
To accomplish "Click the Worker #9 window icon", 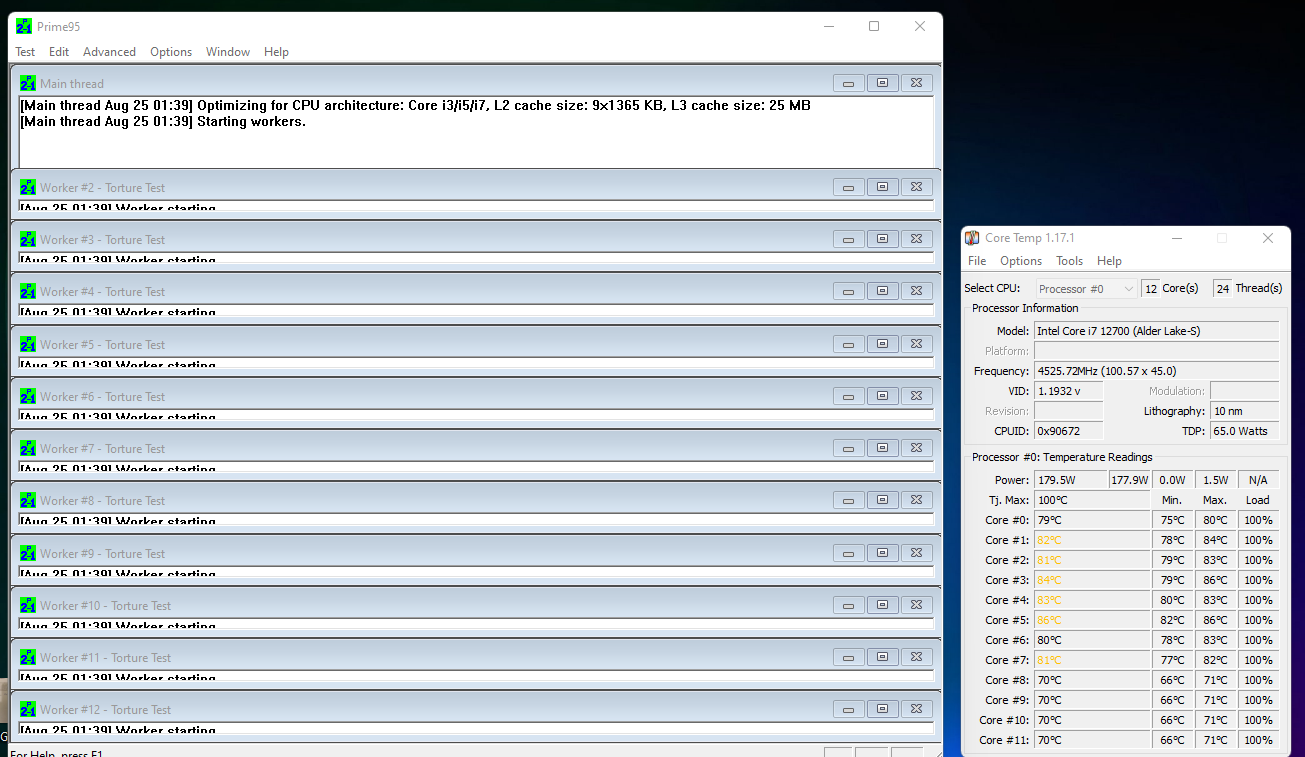I will coord(28,554).
